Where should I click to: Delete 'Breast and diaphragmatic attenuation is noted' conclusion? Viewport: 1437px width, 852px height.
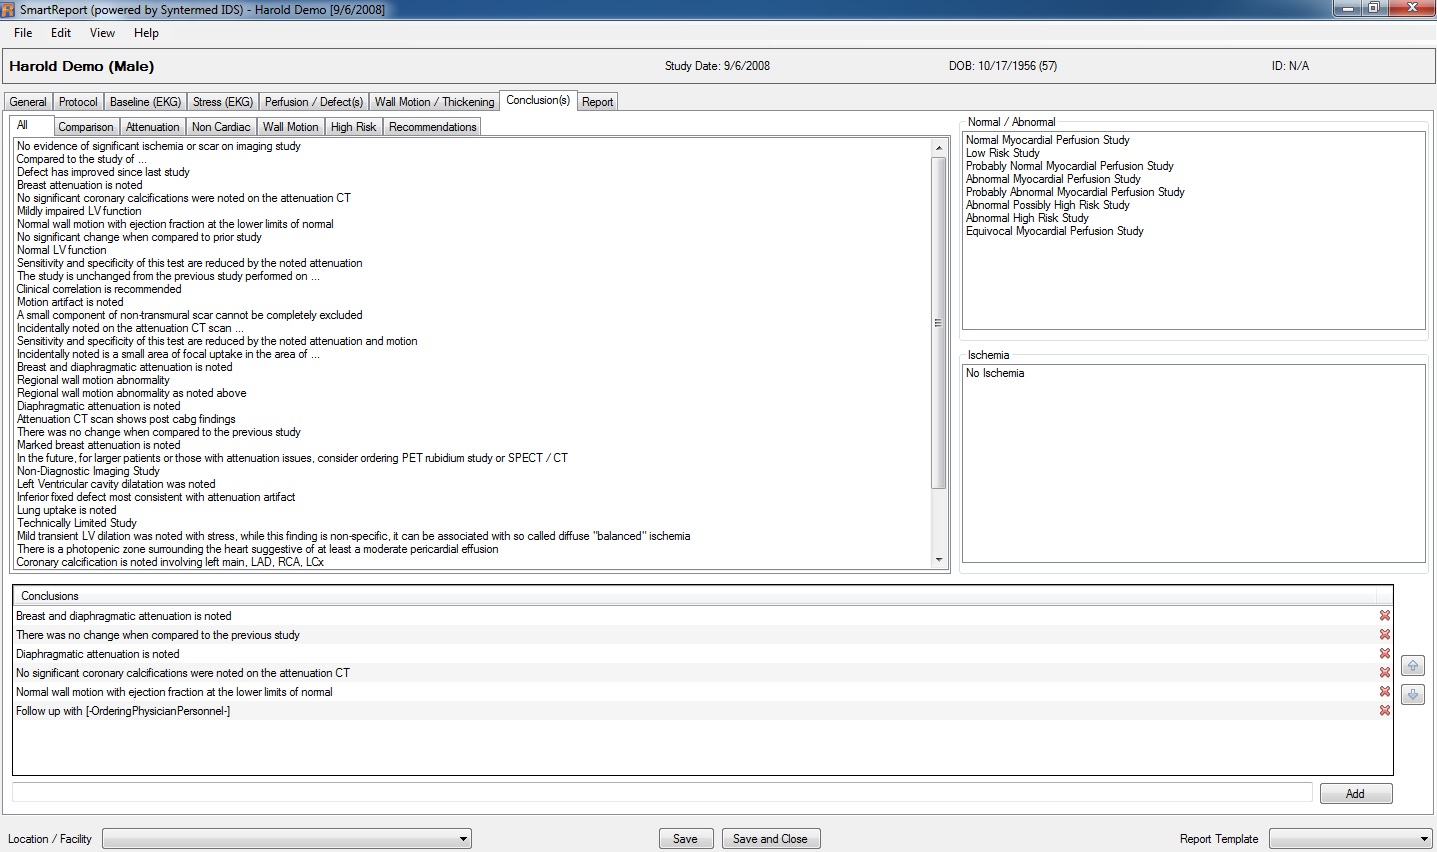pos(1385,616)
